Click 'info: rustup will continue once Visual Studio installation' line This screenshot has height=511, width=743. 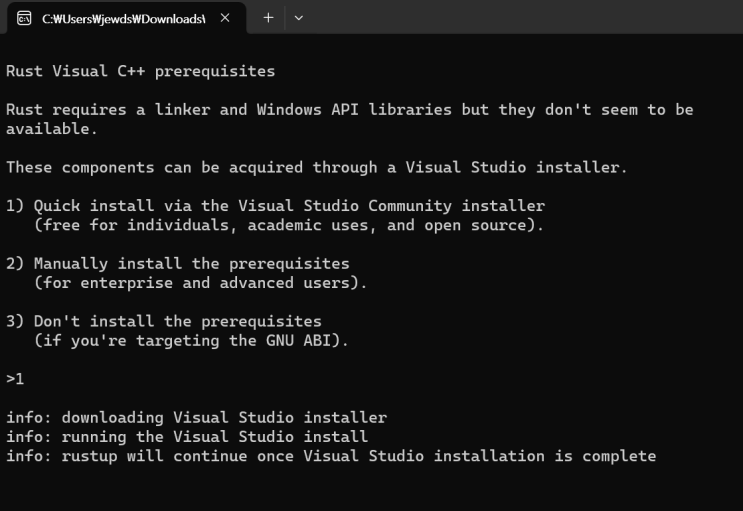pos(331,456)
